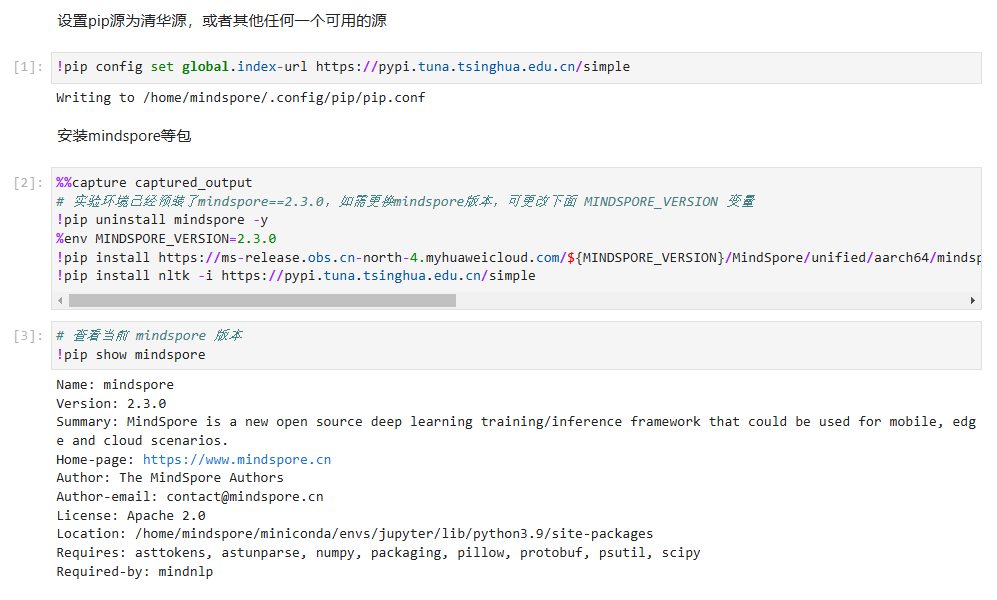Click the 'Summary: MindSpore is a new' line

coord(516,431)
